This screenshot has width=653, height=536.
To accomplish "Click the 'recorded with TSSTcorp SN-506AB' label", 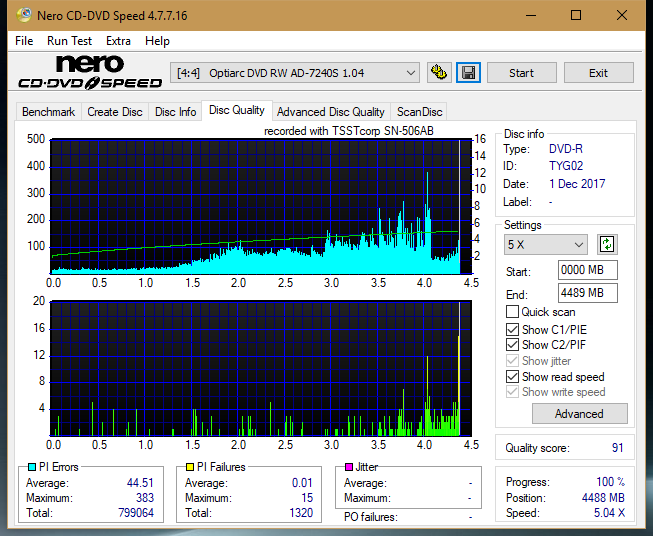I will [349, 131].
